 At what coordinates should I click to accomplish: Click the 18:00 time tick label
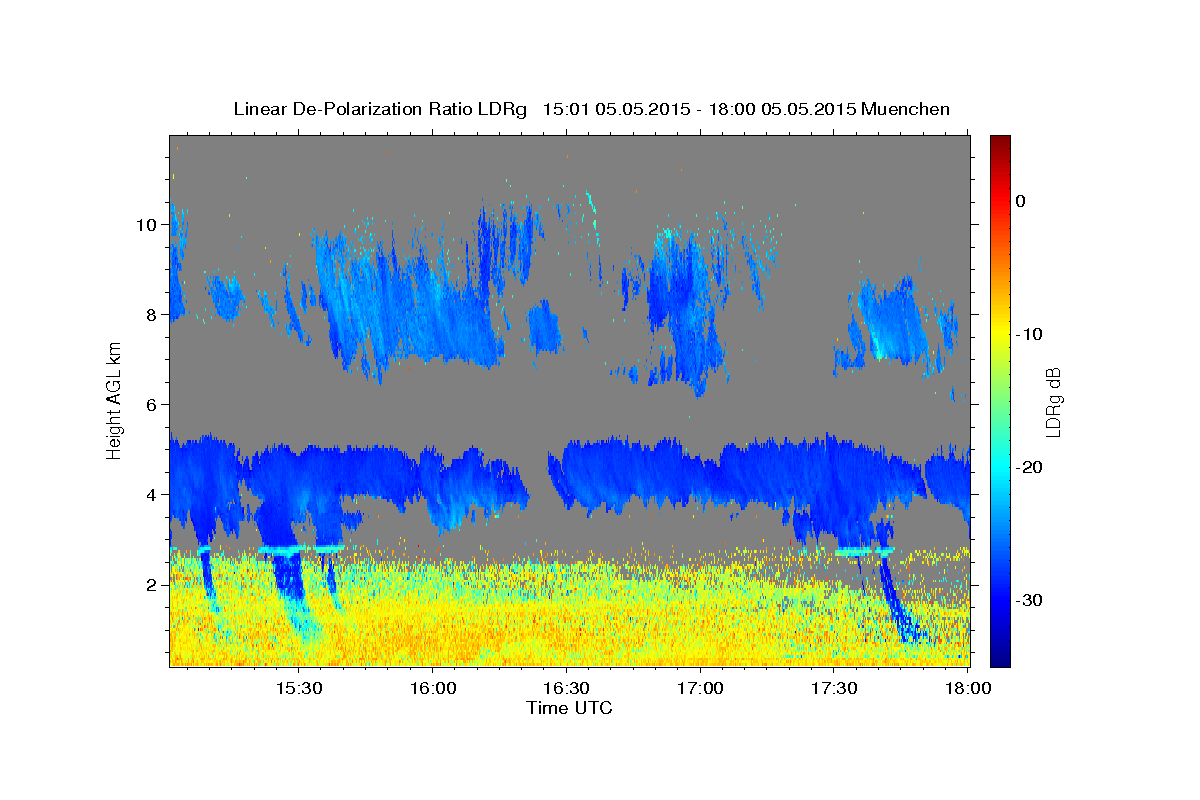tap(967, 689)
